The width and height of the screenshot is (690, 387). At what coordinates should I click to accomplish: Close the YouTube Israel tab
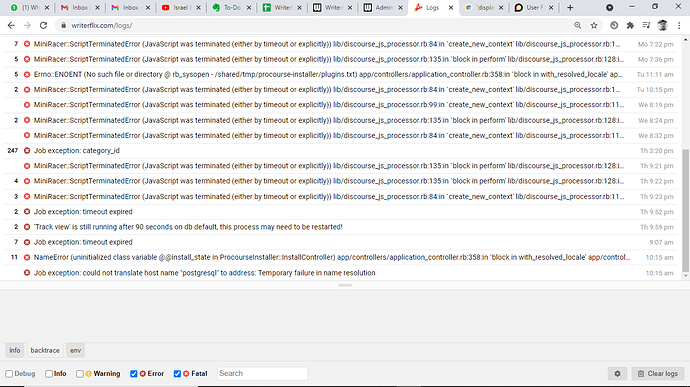(198, 7)
